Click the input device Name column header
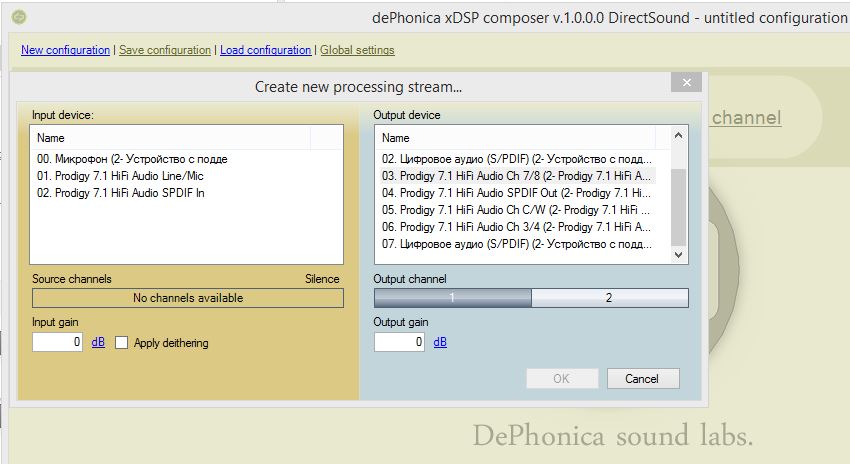 tap(171, 138)
